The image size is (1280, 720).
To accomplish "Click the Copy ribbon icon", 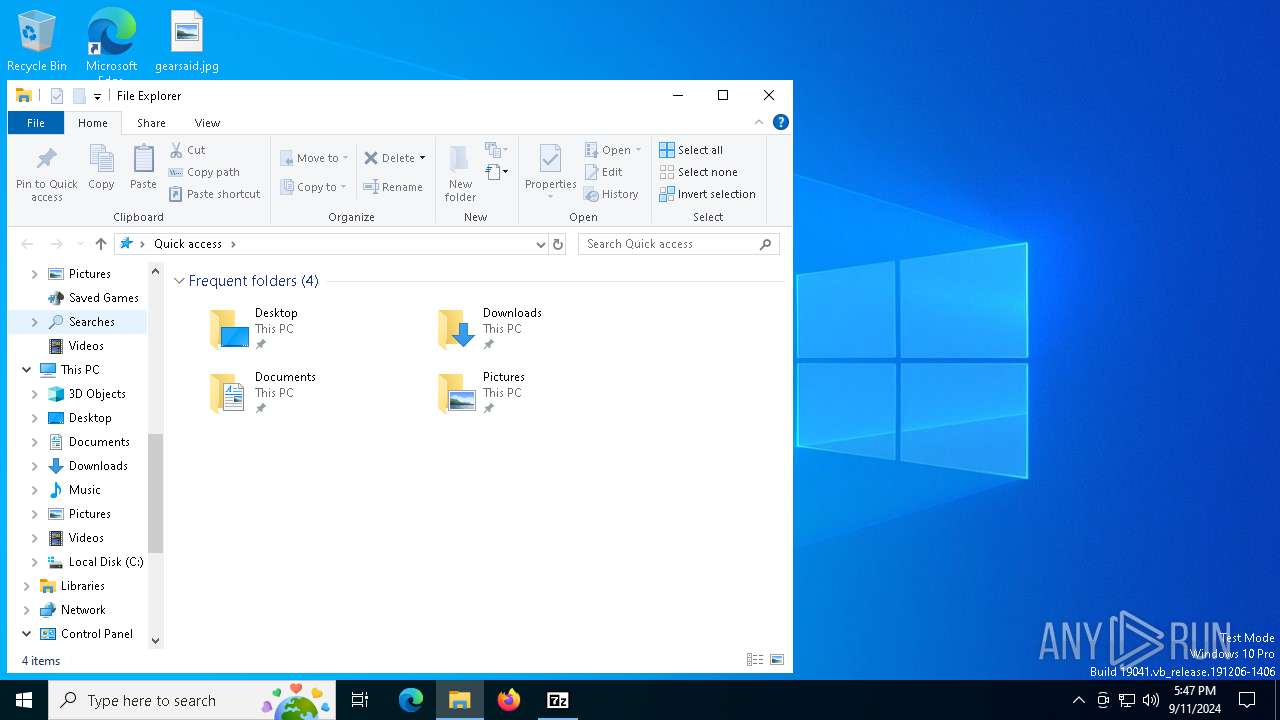I will [101, 167].
